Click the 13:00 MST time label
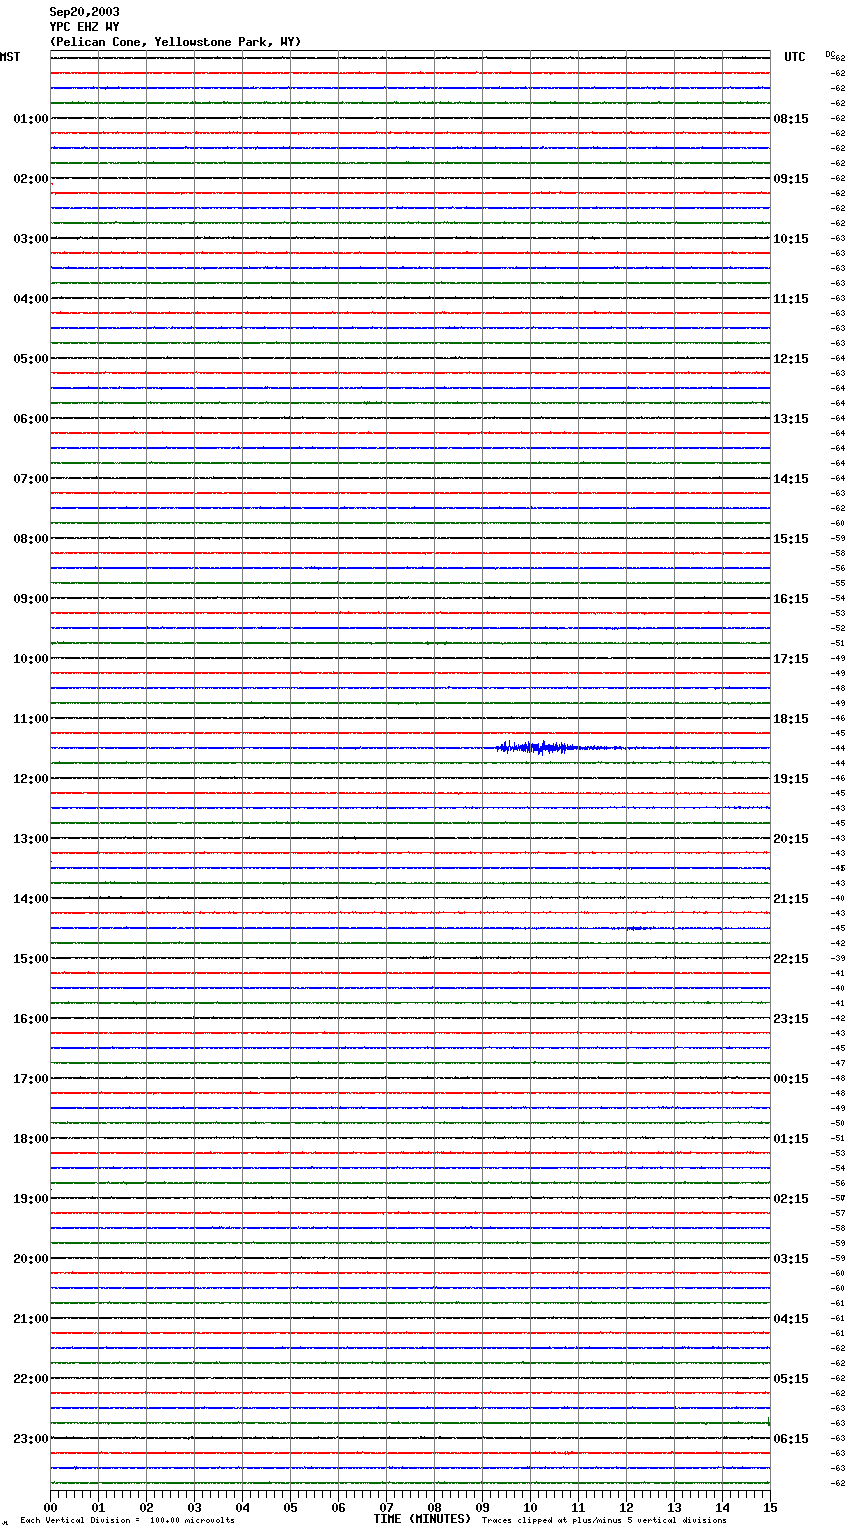 (x=30, y=839)
